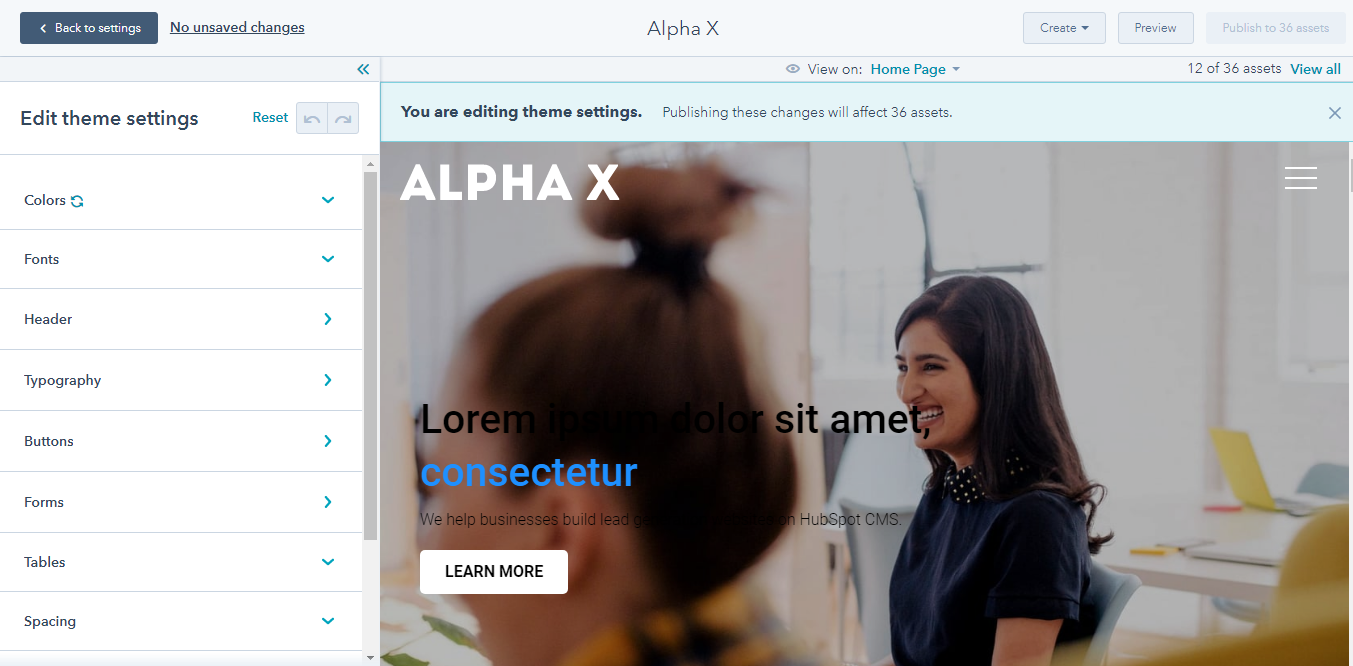This screenshot has height=666, width=1353.
Task: Expand the Fonts settings section
Action: pyautogui.click(x=181, y=259)
